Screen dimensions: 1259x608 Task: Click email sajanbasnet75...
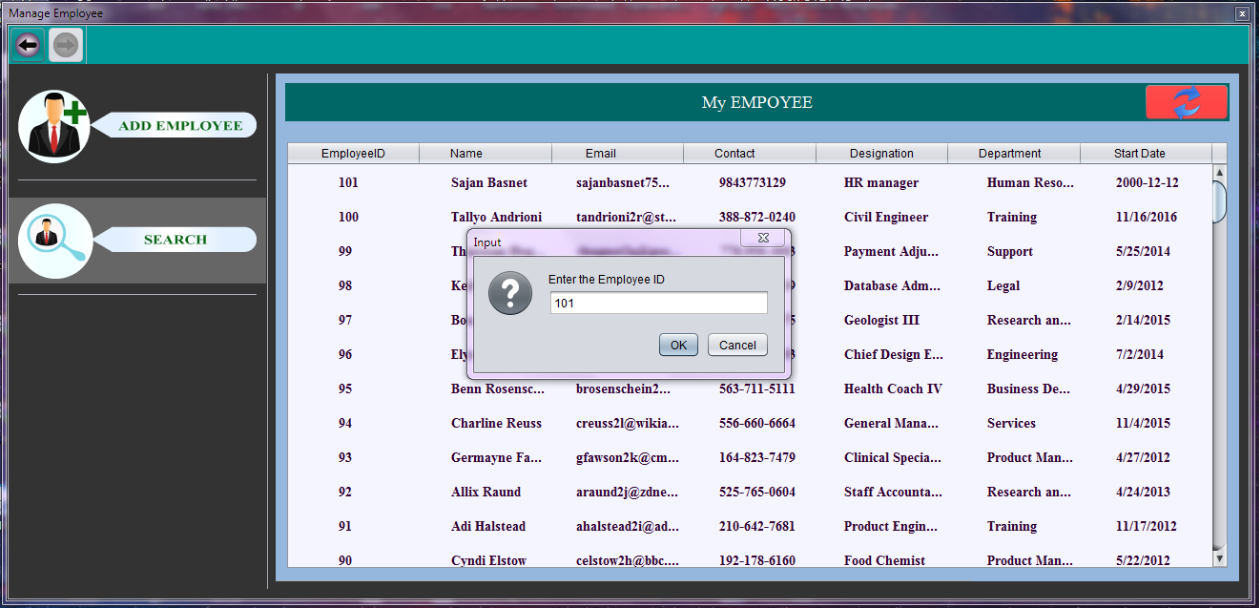pyautogui.click(x=623, y=183)
